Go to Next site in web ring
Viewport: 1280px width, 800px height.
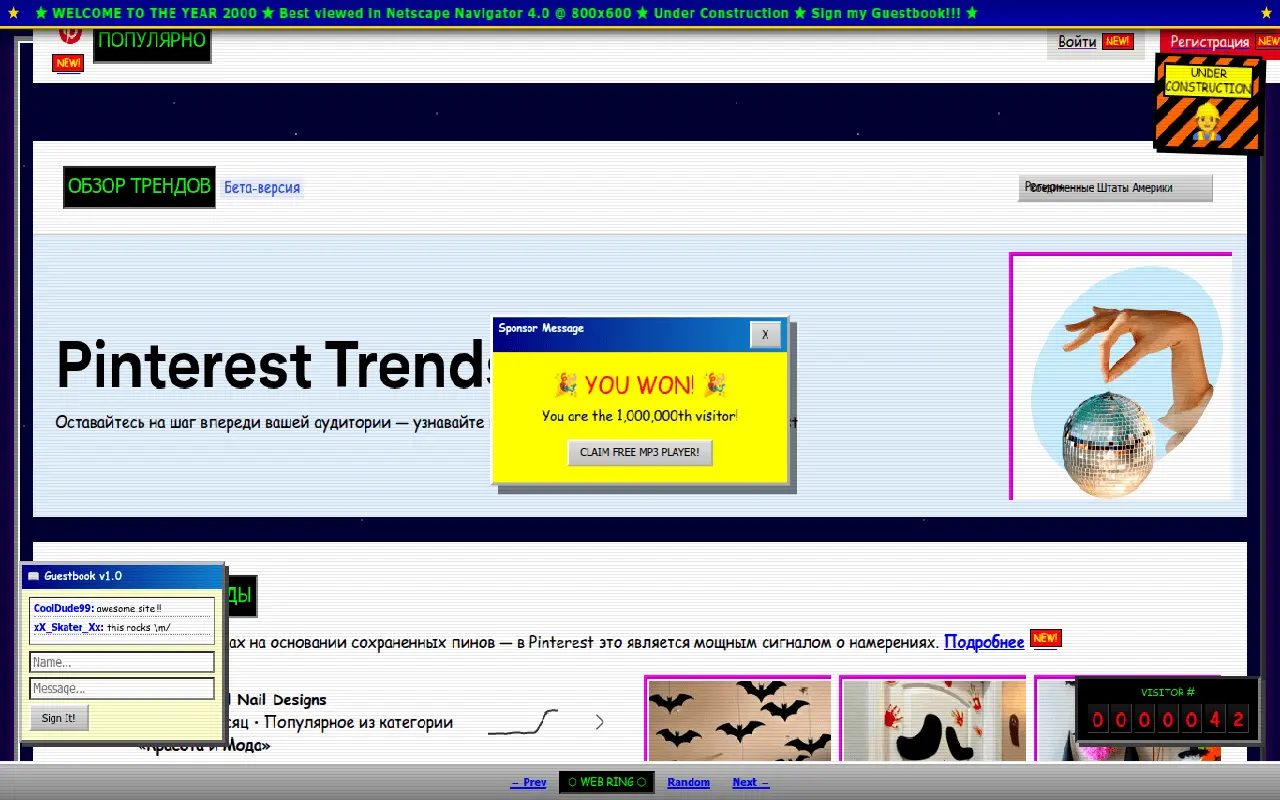(751, 782)
